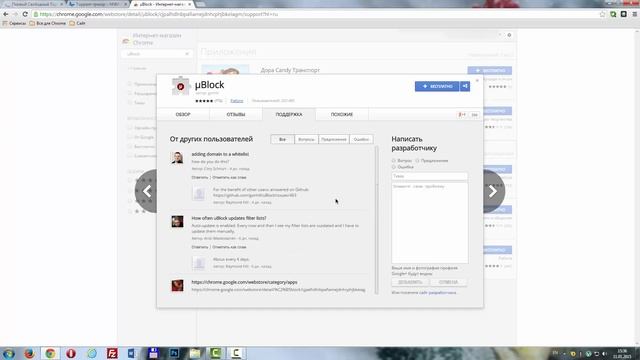The width and height of the screenshot is (640, 360).
Task: Open the floppy-disk app in the taskbar
Action: [153, 353]
